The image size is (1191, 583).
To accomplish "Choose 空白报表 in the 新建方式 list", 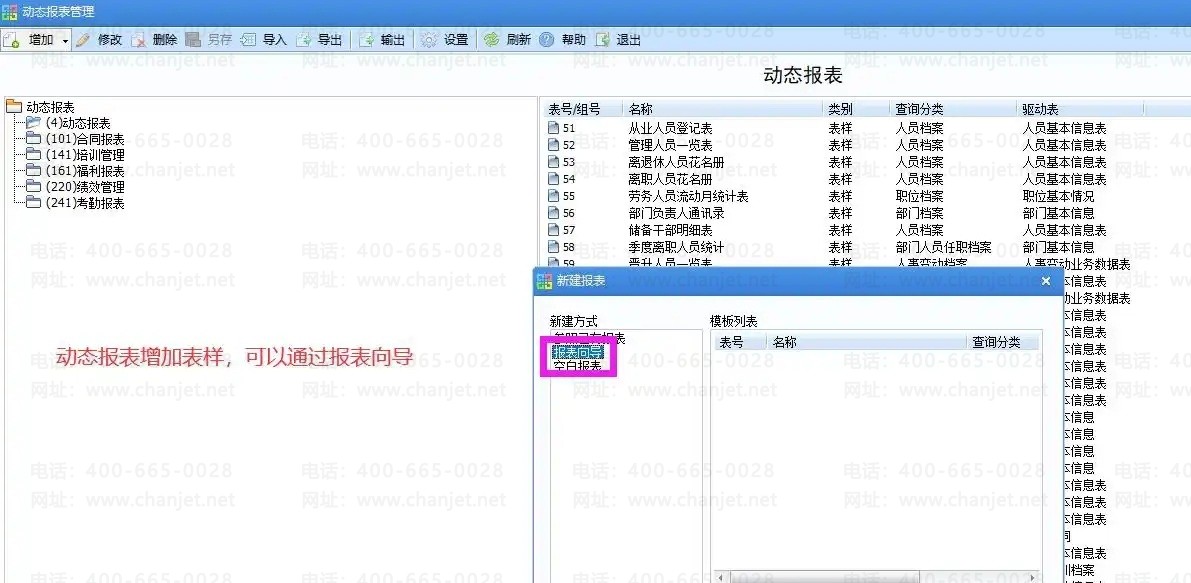I will pyautogui.click(x=578, y=366).
